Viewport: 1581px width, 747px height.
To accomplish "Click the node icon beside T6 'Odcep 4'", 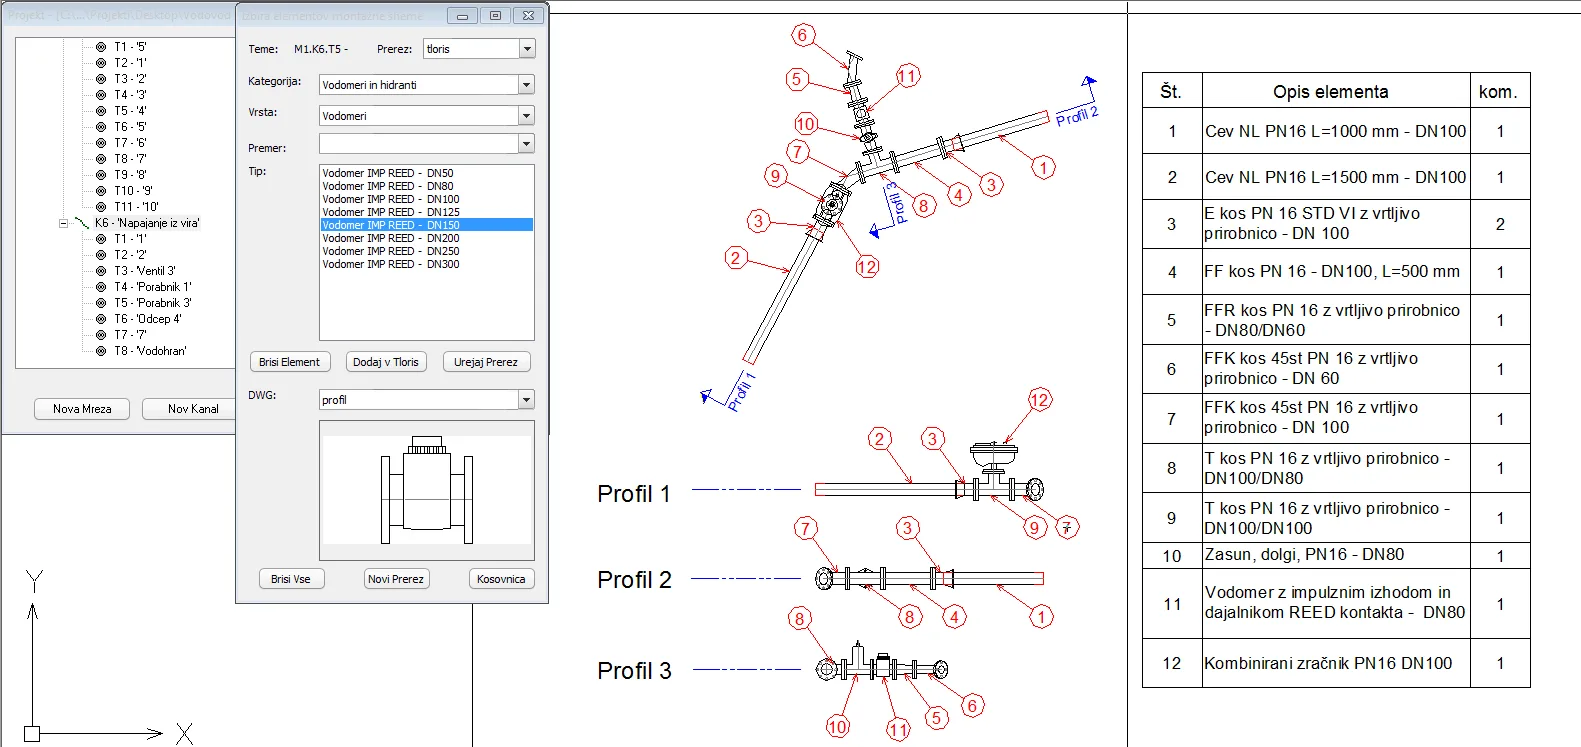I will click(x=101, y=319).
